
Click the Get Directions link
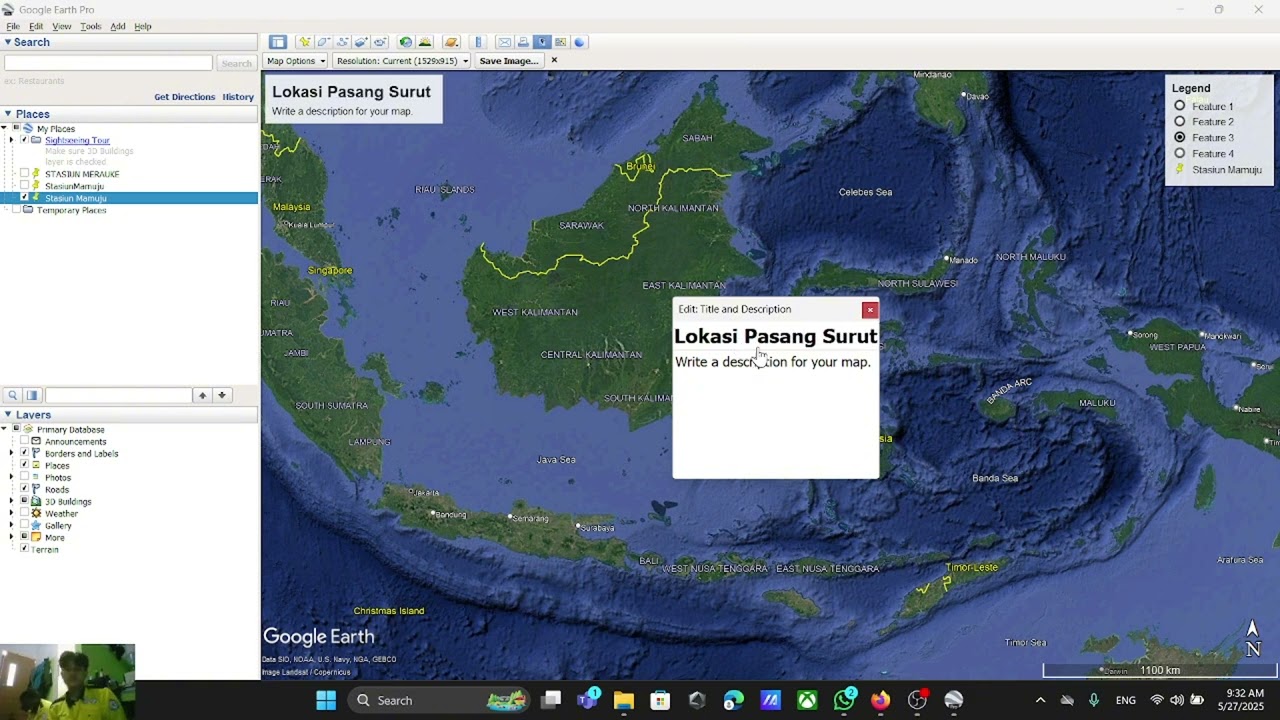[185, 97]
